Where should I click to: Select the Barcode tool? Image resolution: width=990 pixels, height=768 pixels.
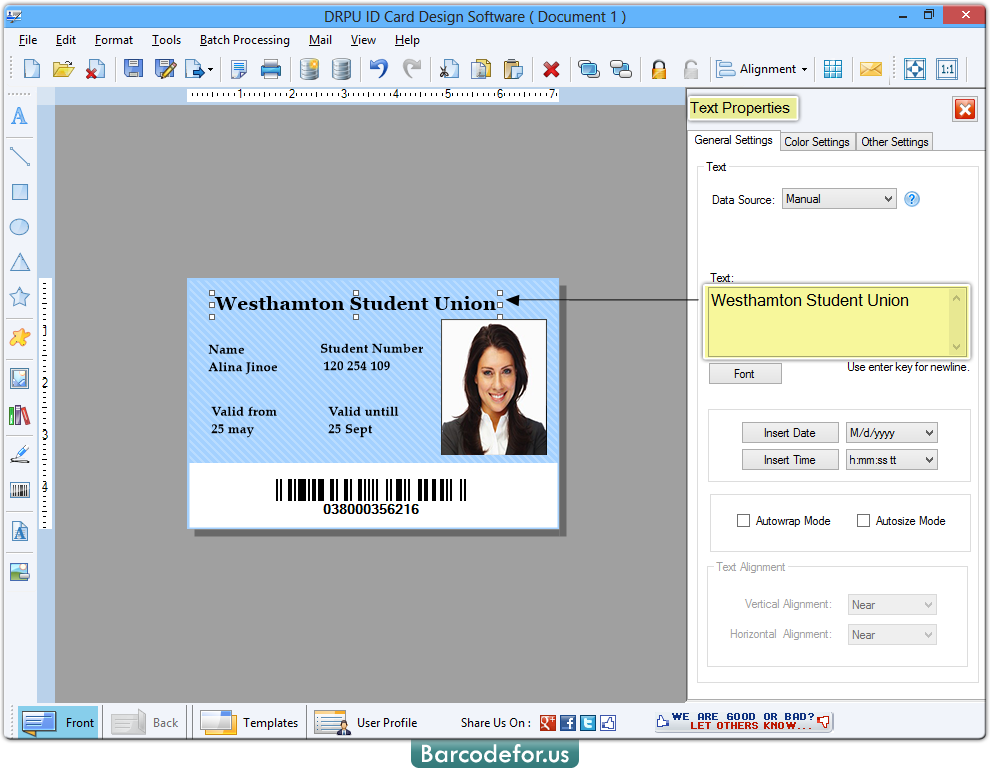(x=18, y=490)
